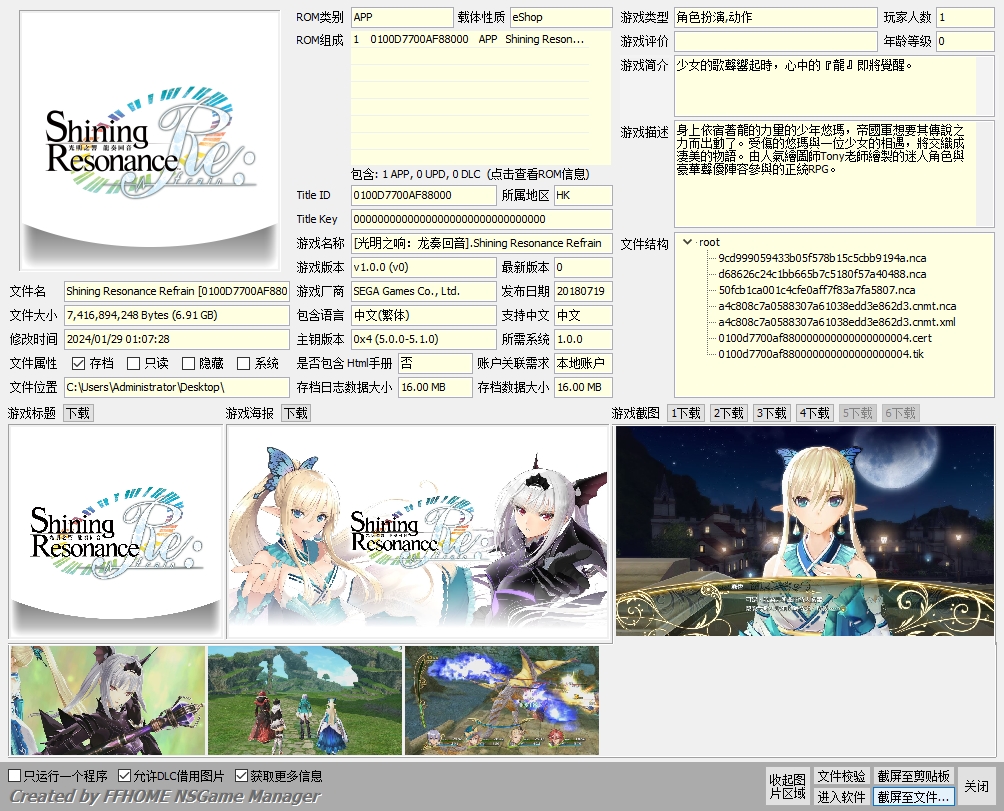Select the .tik file in the file structure

pyautogui.click(x=820, y=354)
